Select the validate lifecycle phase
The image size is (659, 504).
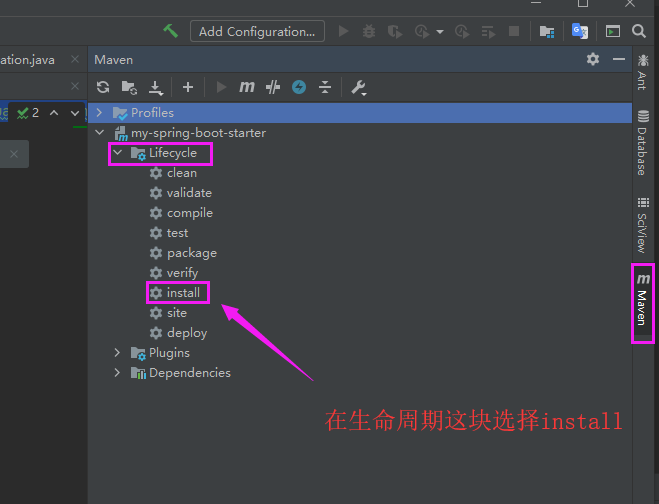[x=189, y=193]
